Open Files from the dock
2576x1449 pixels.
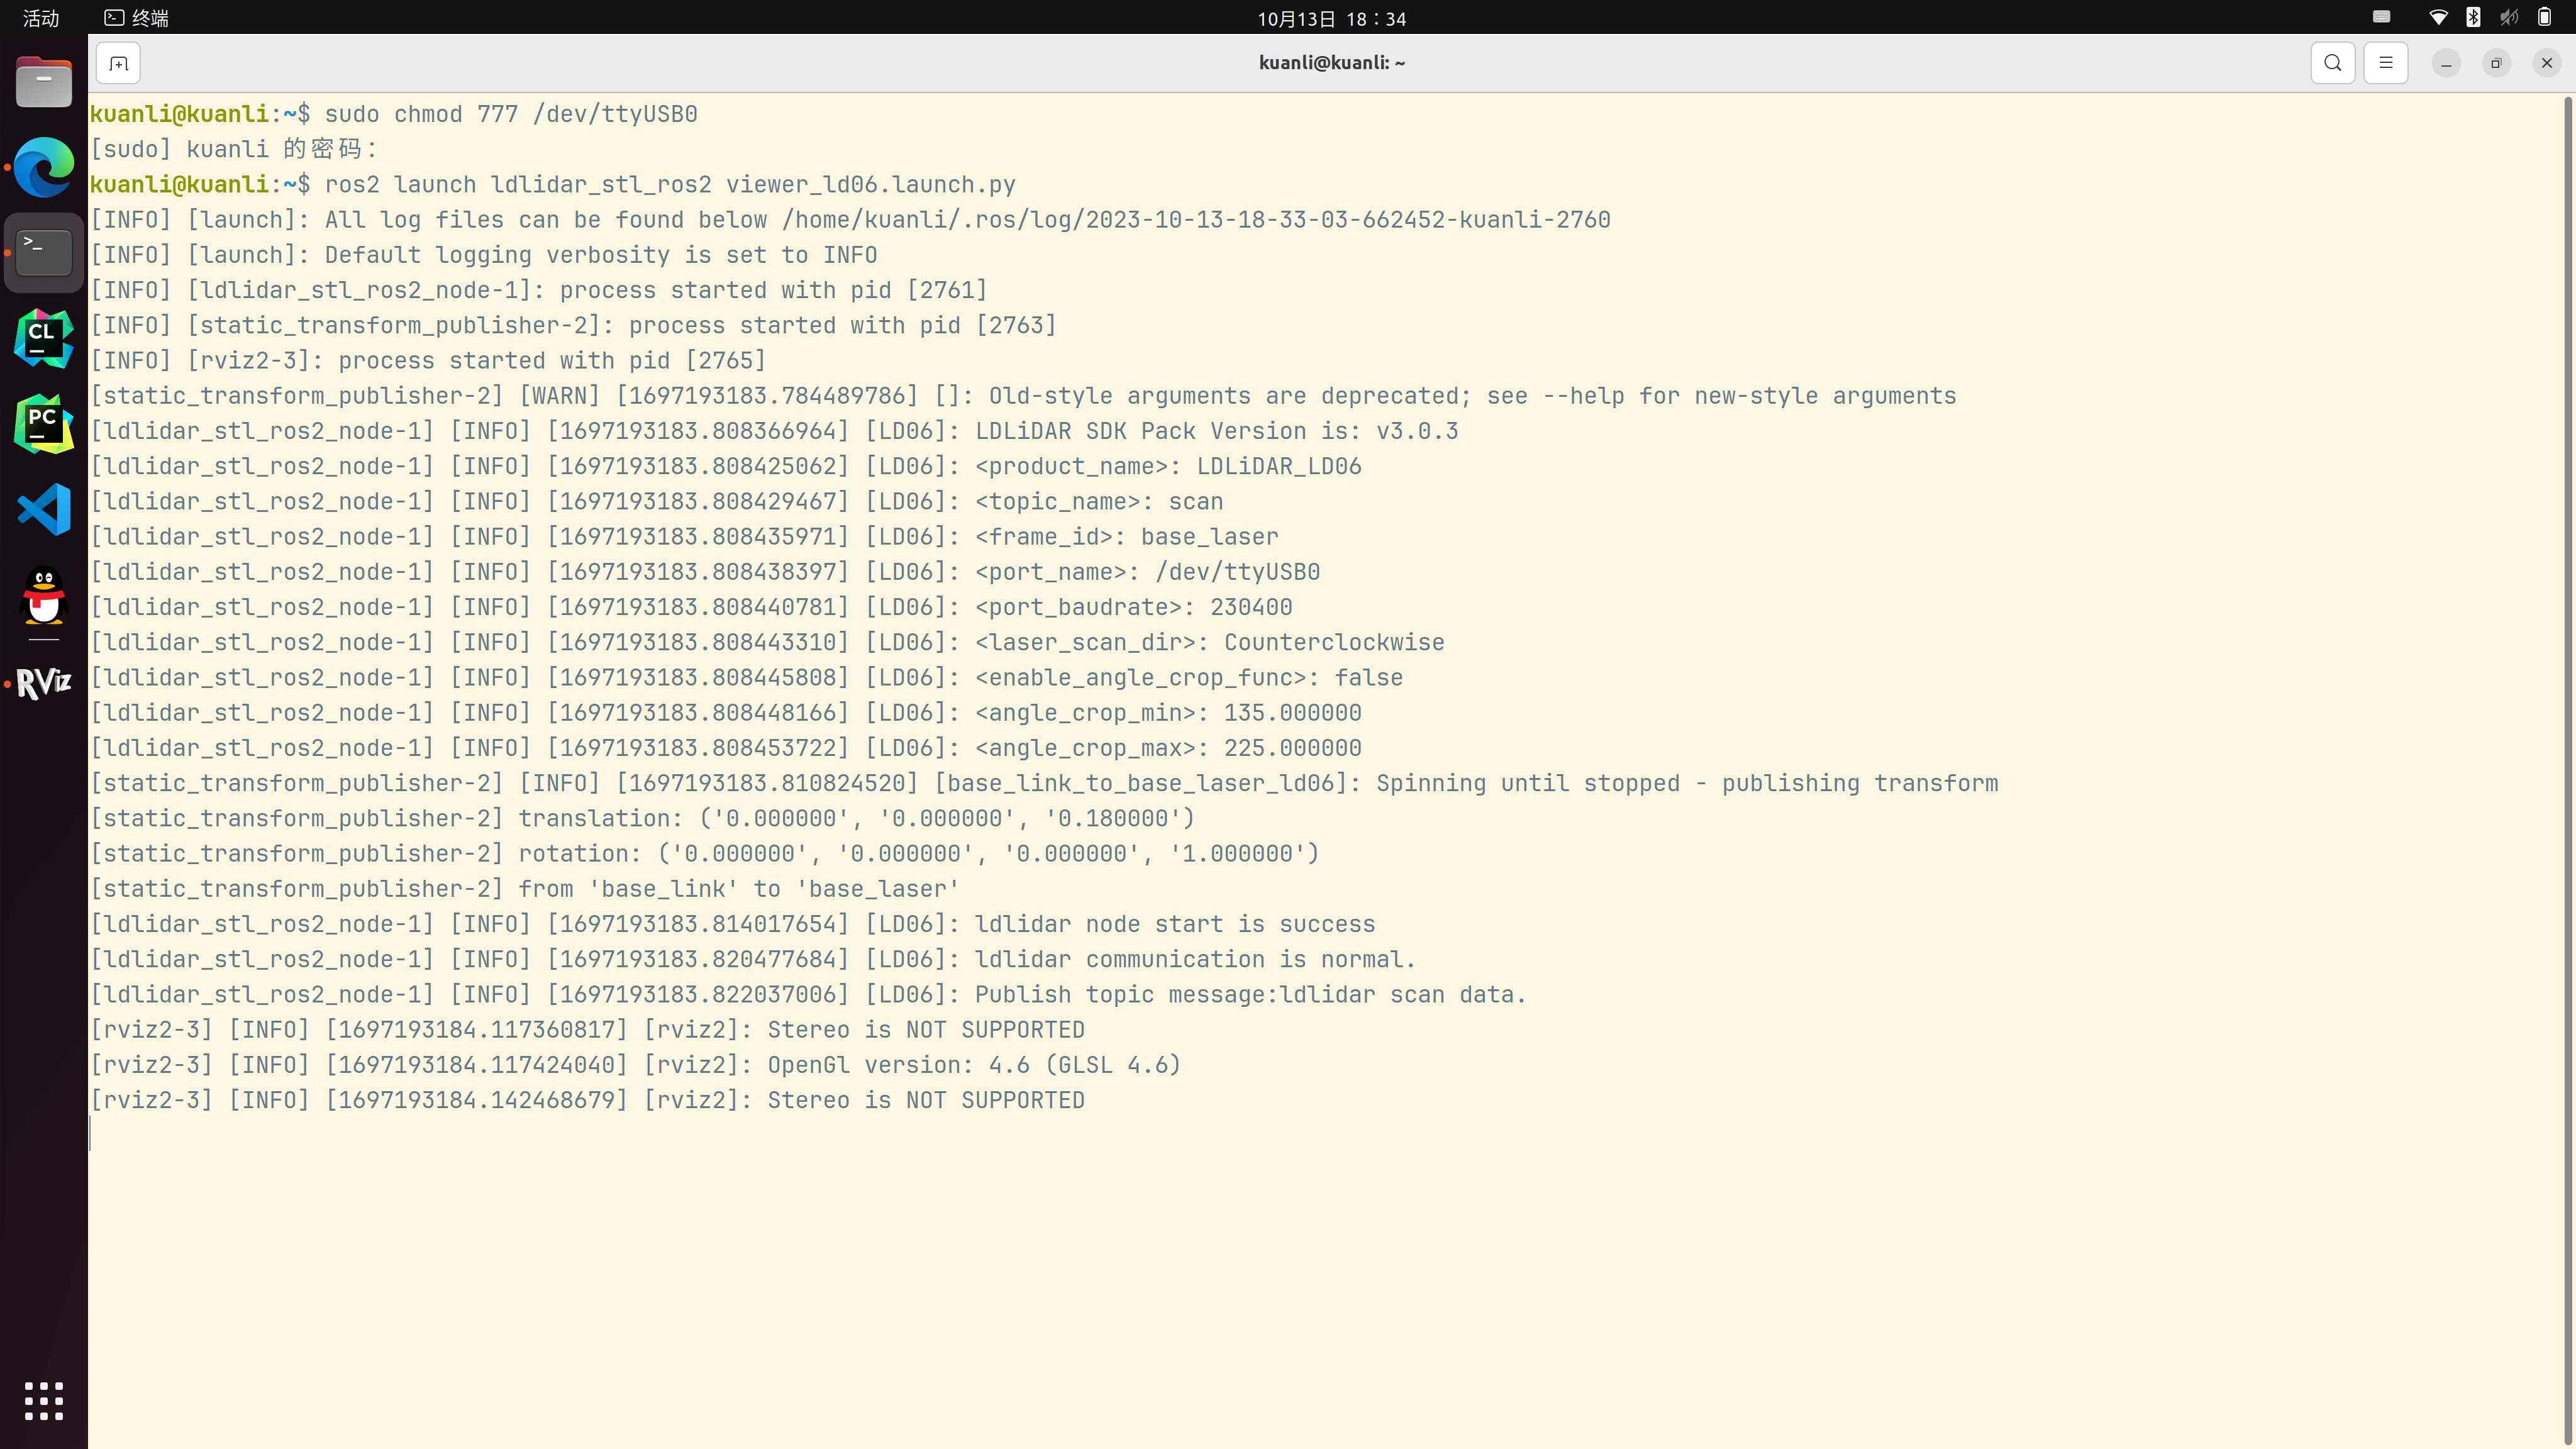(44, 83)
